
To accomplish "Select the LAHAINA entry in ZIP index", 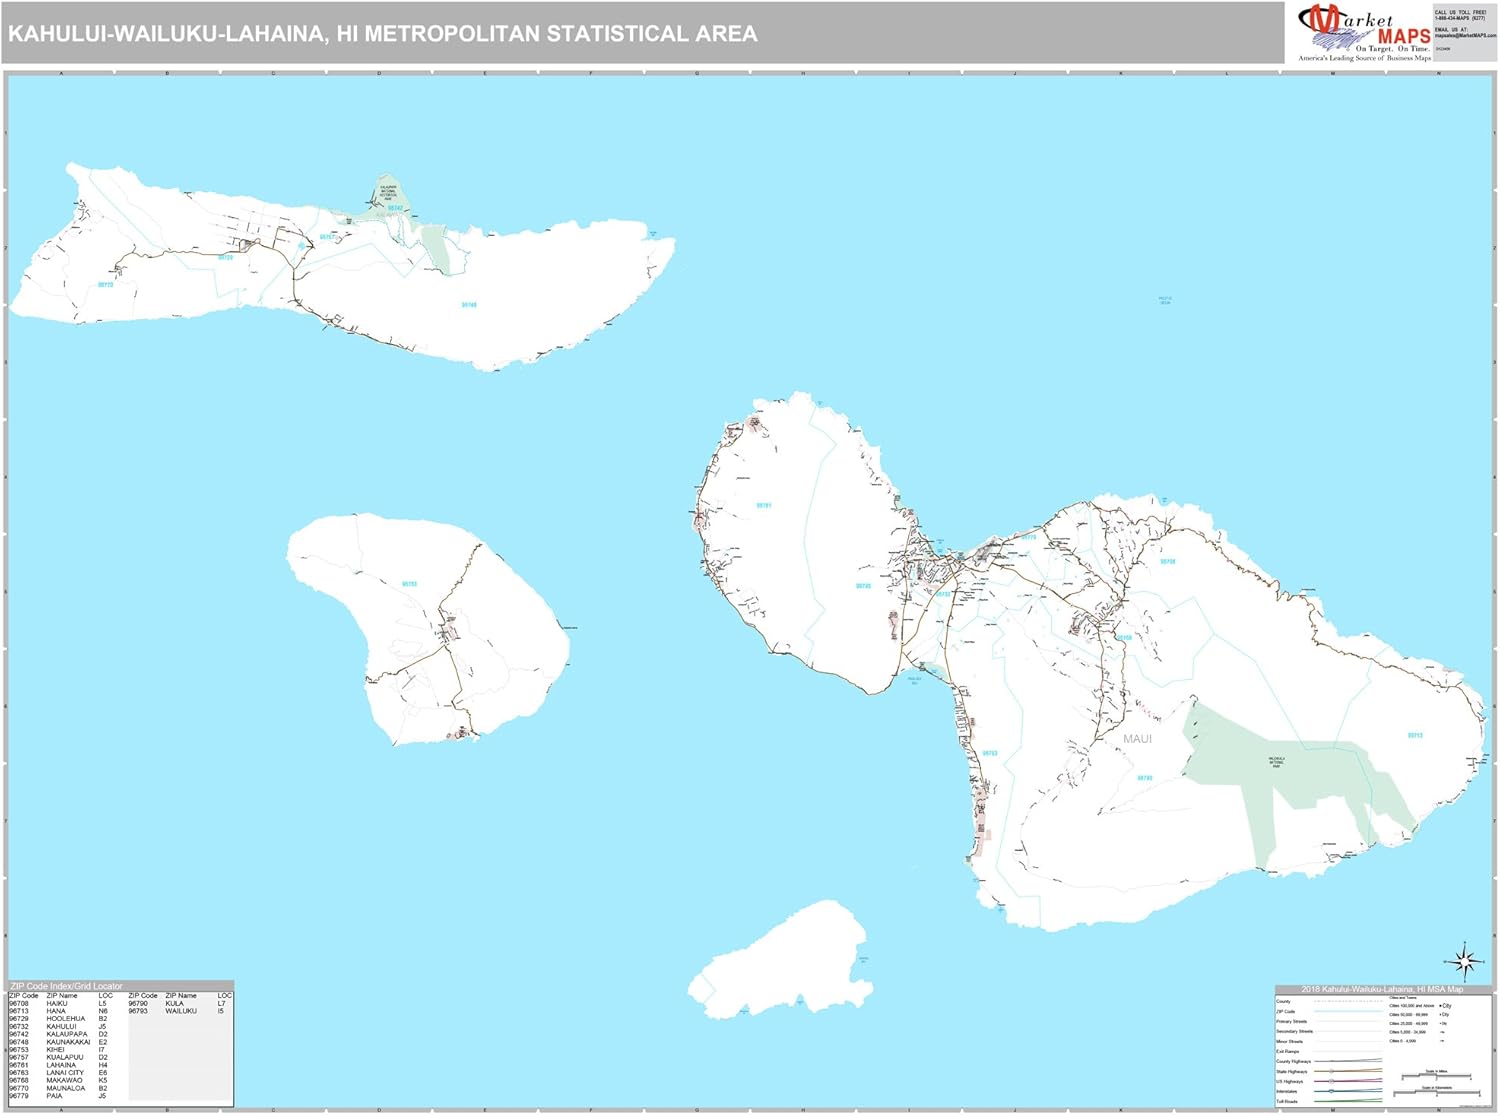I will [61, 1065].
